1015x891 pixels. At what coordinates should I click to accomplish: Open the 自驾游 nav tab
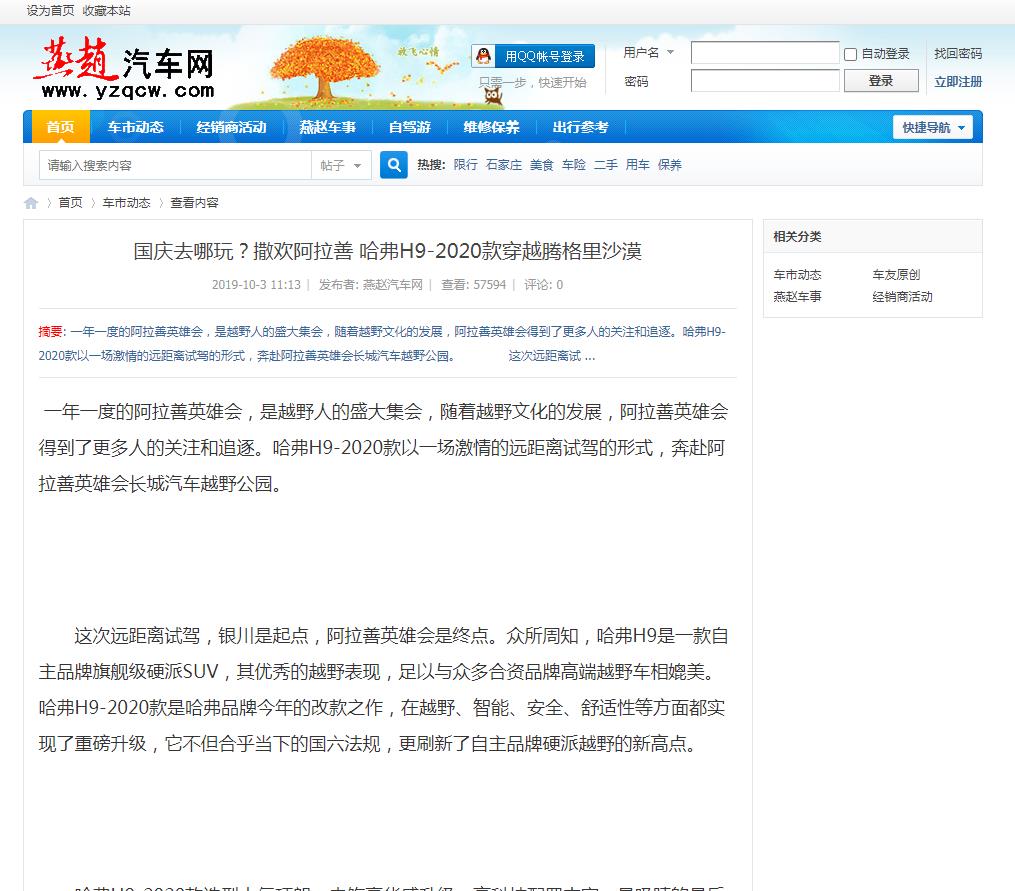point(410,127)
